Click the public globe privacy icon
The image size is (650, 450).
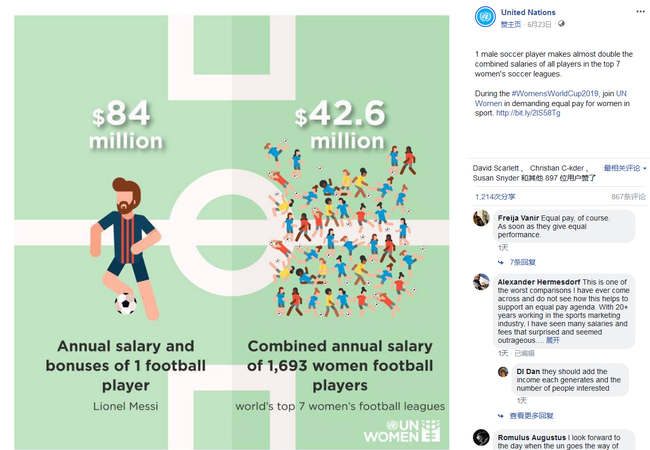point(561,24)
